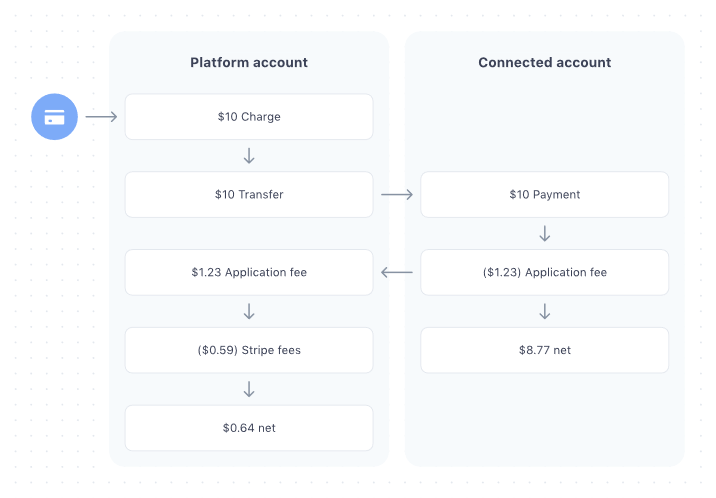Click the Platform account heading
This screenshot has width=716, height=498.
[x=249, y=62]
